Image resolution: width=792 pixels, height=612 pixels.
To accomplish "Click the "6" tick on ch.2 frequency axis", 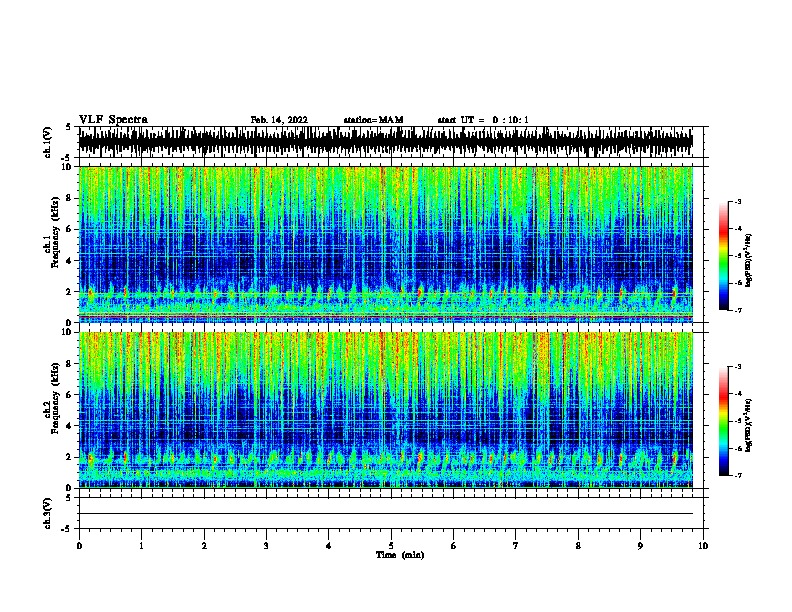I will click(x=69, y=394).
